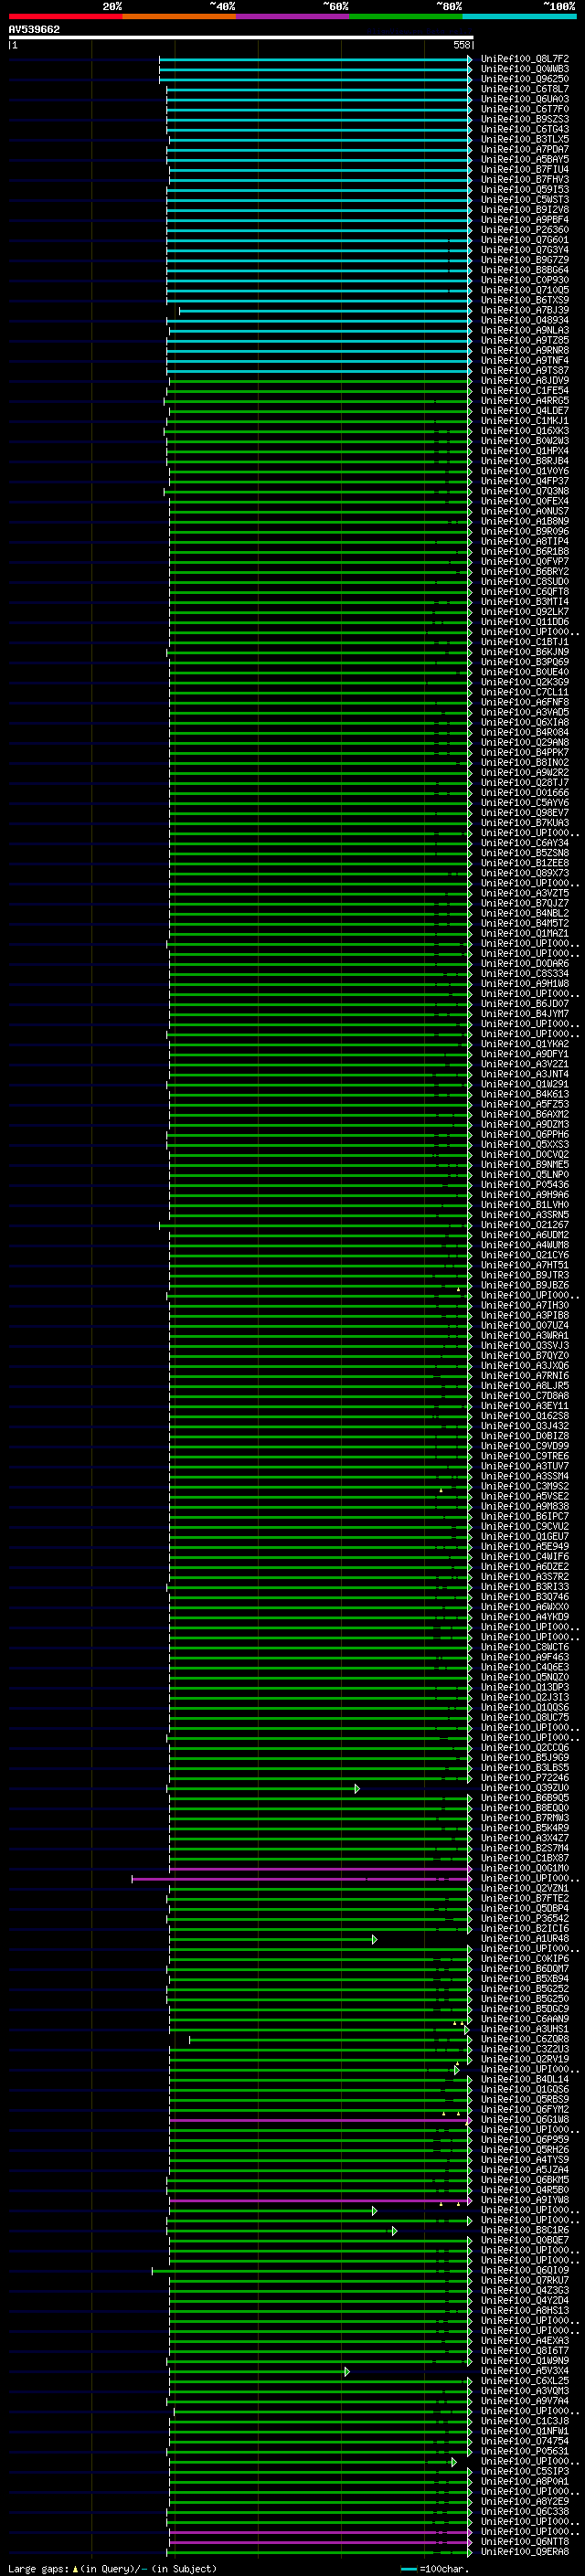The width and height of the screenshot is (585, 2576).
Task: Select the UniRef100_B3RI33 label
Action: tap(524, 1587)
